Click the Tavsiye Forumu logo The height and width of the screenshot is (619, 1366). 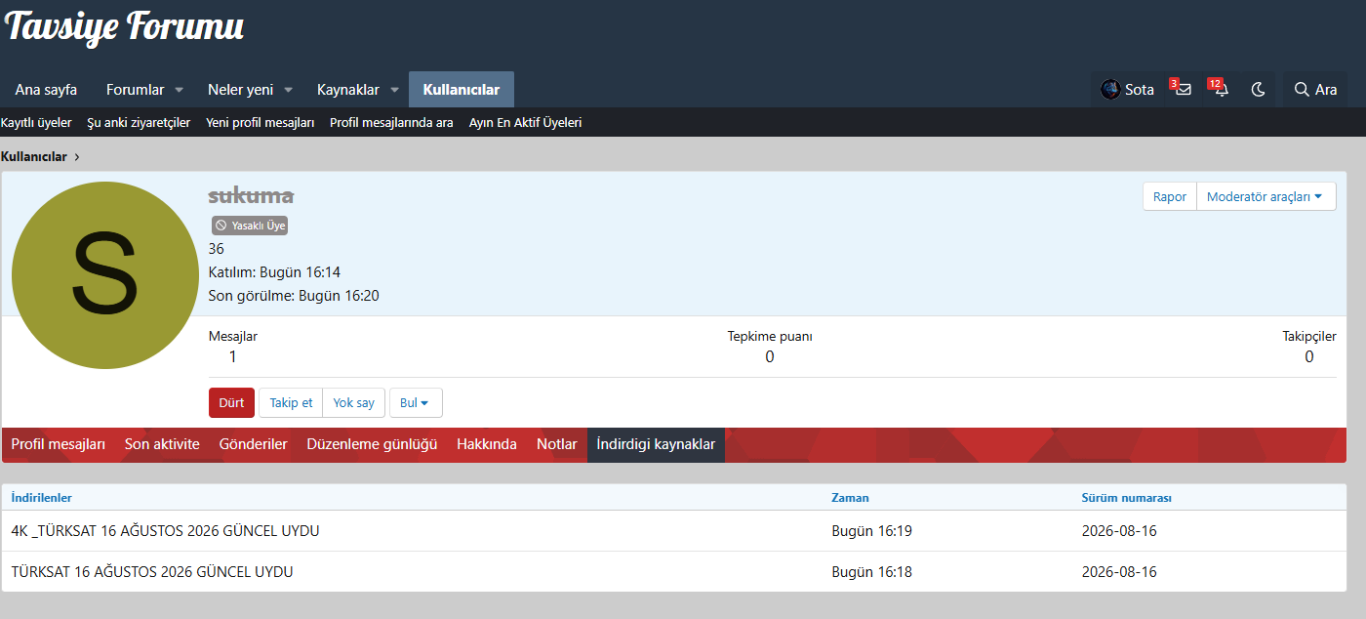124,27
